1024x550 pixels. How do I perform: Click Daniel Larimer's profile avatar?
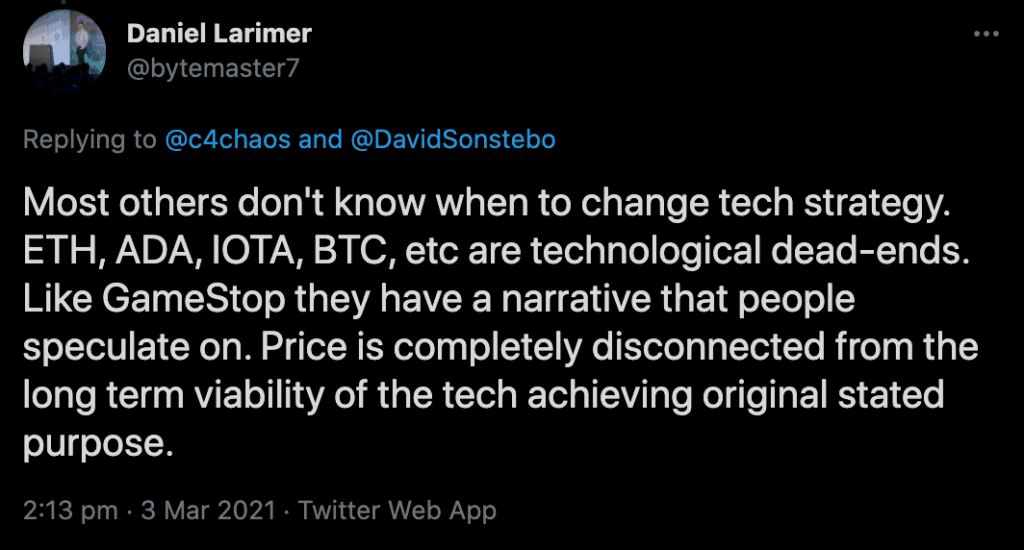tap(64, 49)
